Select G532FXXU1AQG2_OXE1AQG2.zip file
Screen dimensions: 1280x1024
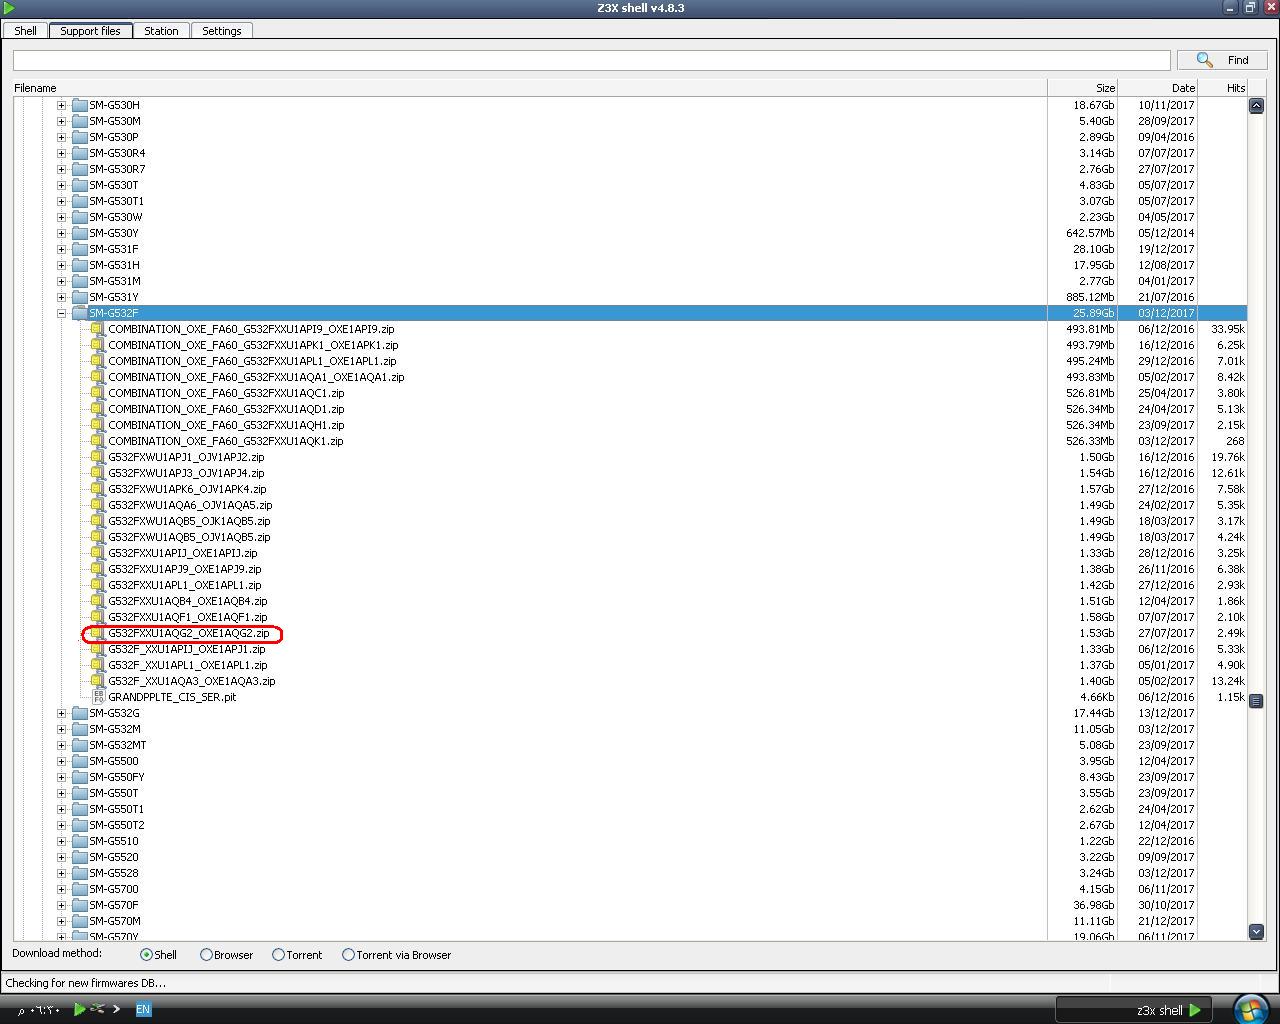(x=188, y=633)
